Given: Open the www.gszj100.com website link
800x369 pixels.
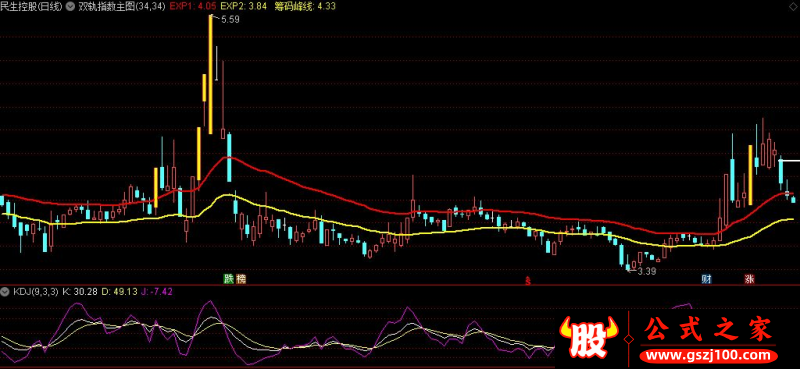Looking at the screenshot, I should click(x=709, y=355).
